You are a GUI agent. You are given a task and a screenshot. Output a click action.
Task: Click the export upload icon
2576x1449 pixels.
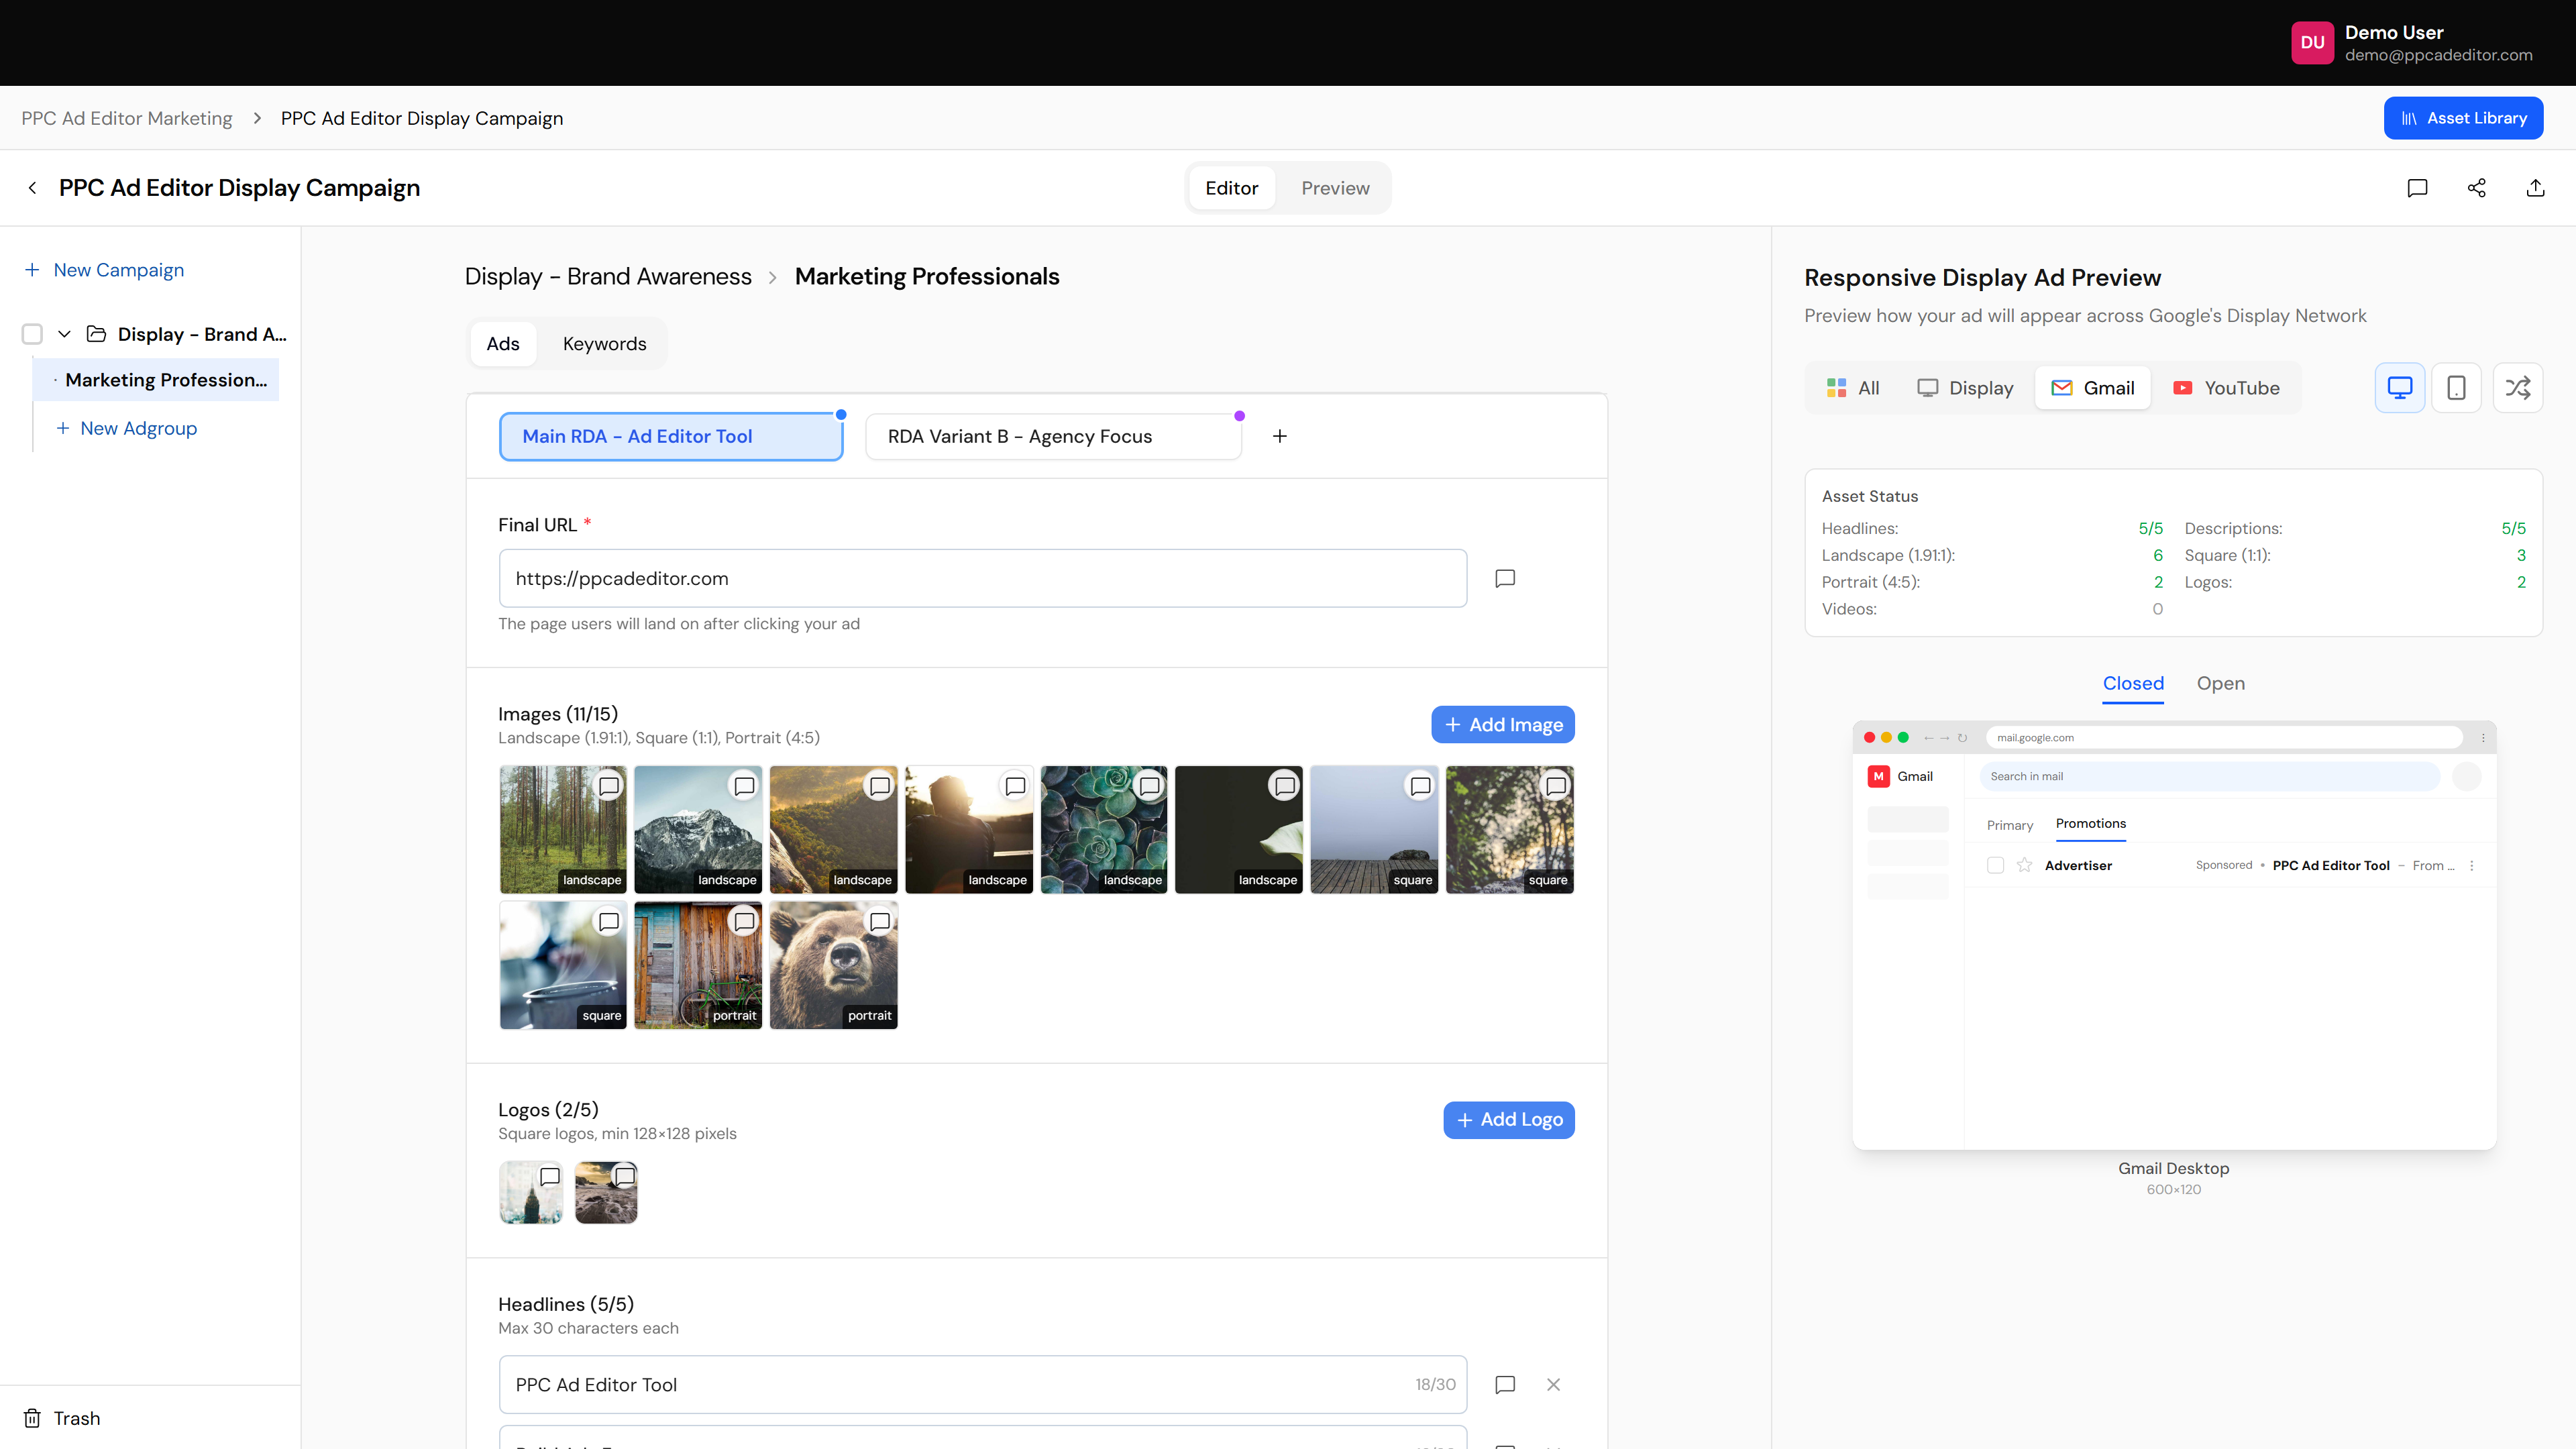[2535, 188]
